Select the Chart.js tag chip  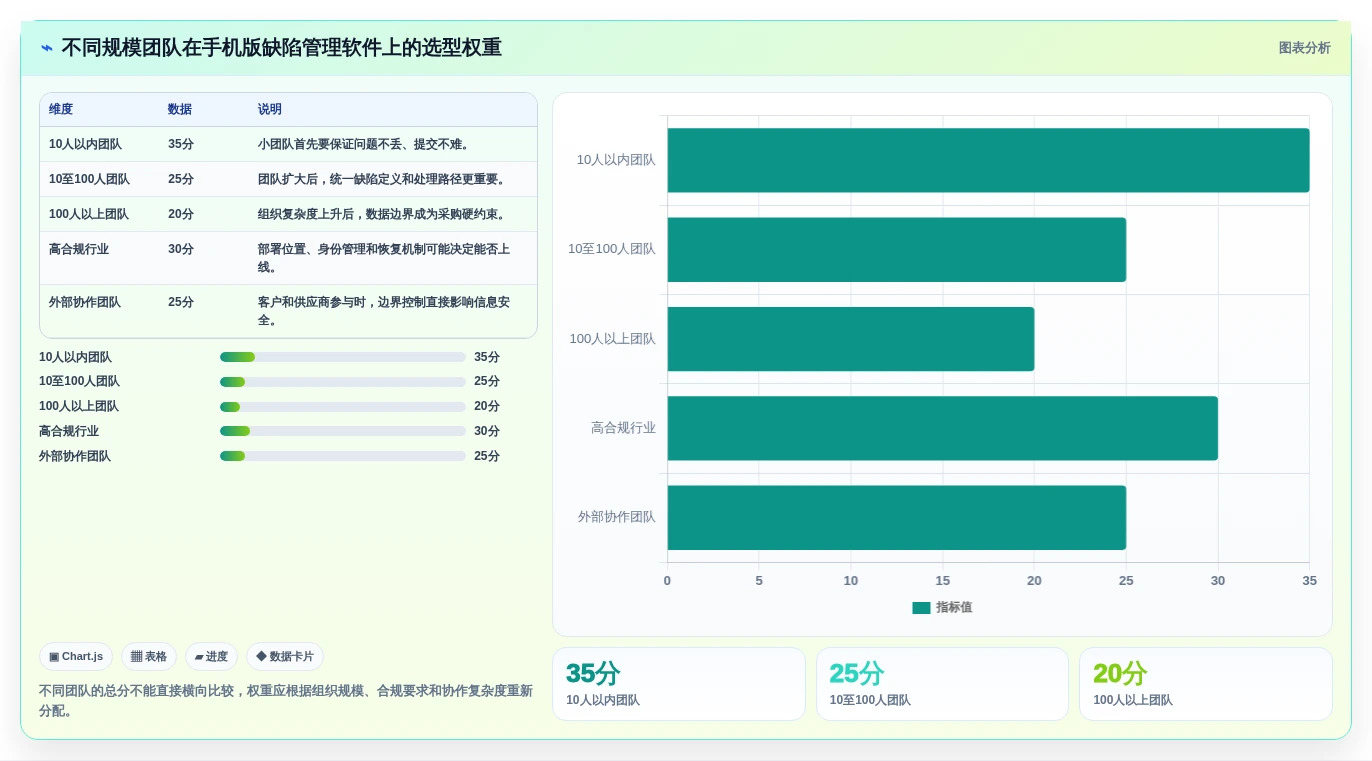tap(76, 657)
